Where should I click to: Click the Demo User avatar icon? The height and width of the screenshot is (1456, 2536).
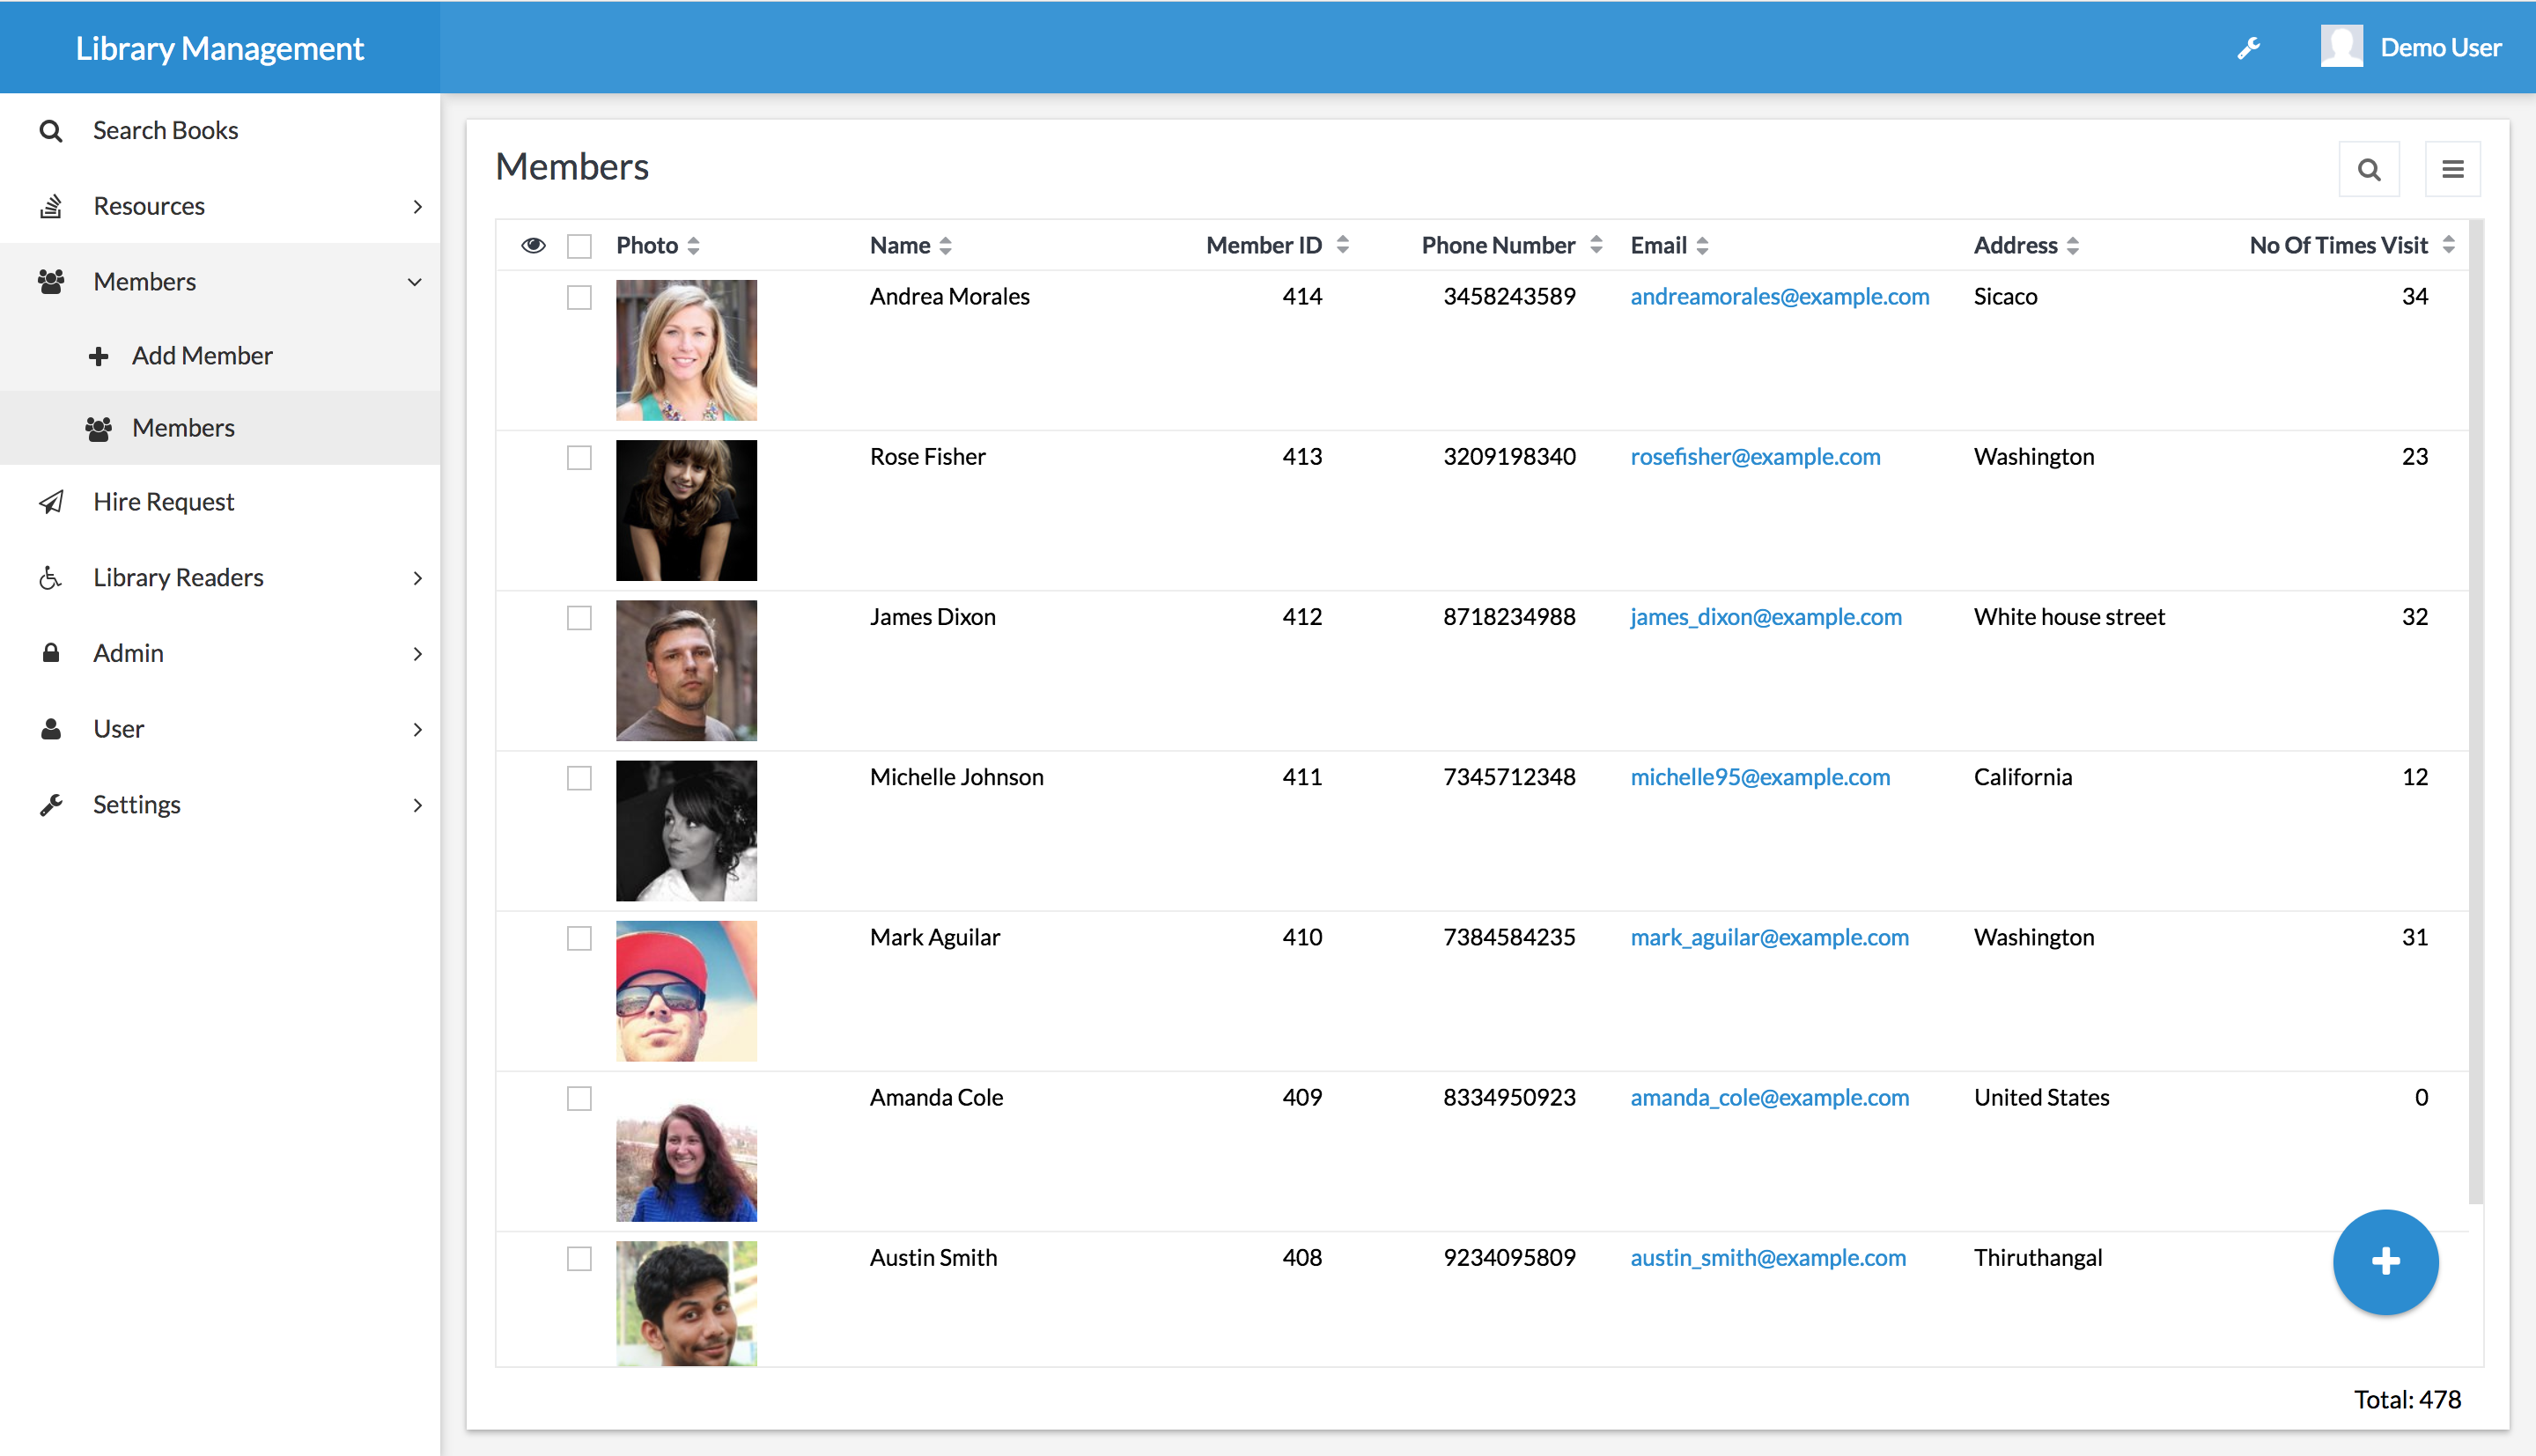pyautogui.click(x=2341, y=47)
